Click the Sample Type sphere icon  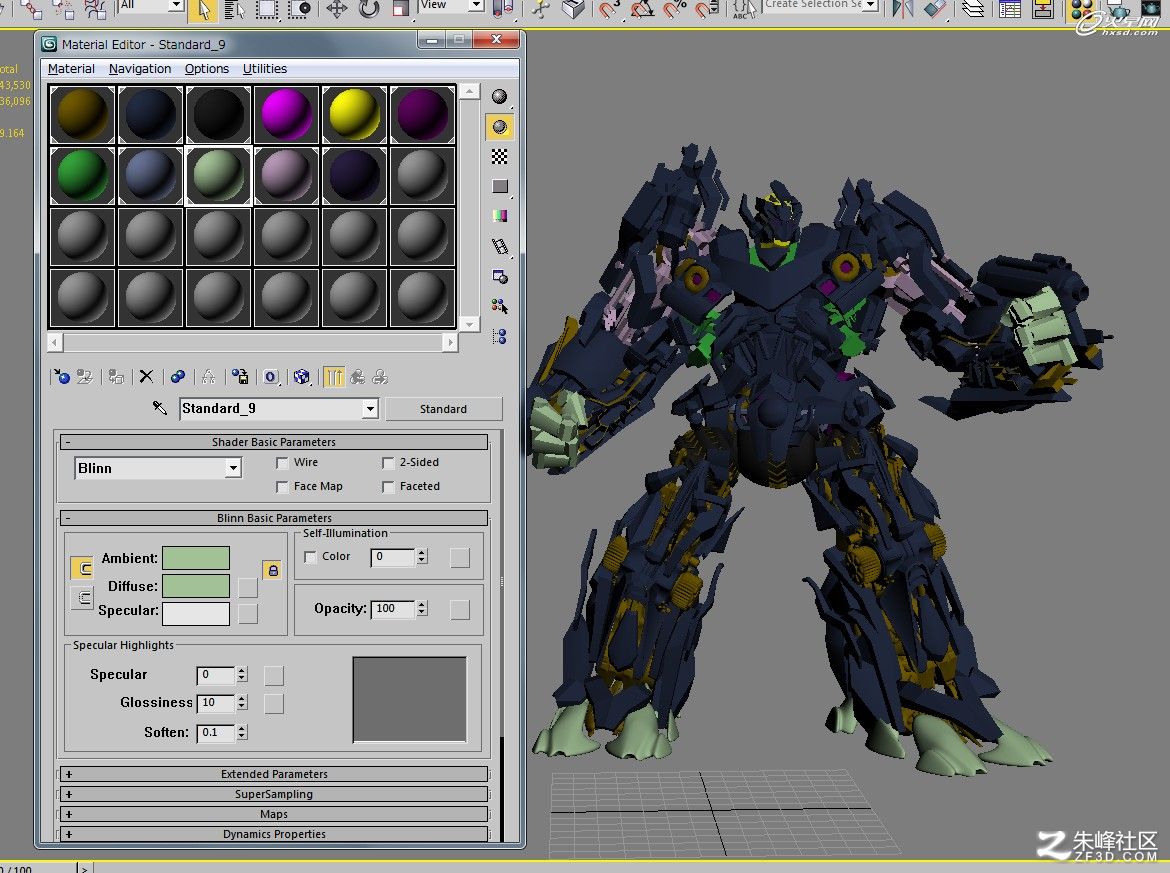click(x=500, y=96)
